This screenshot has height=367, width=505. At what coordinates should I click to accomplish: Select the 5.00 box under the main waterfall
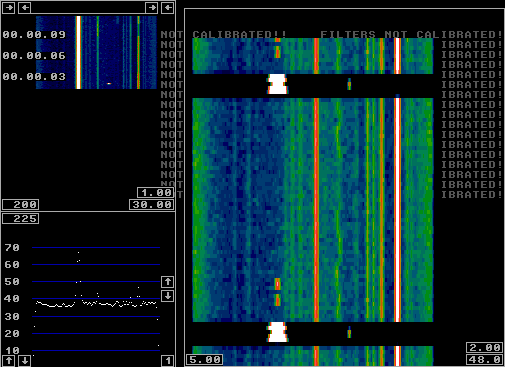(204, 359)
